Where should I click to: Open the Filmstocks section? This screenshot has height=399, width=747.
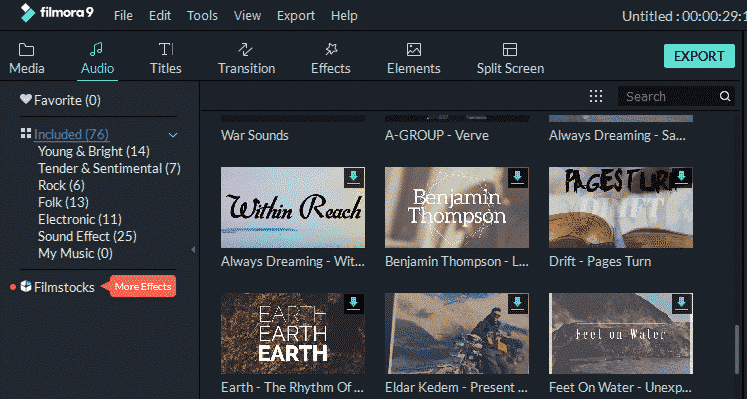click(64, 287)
